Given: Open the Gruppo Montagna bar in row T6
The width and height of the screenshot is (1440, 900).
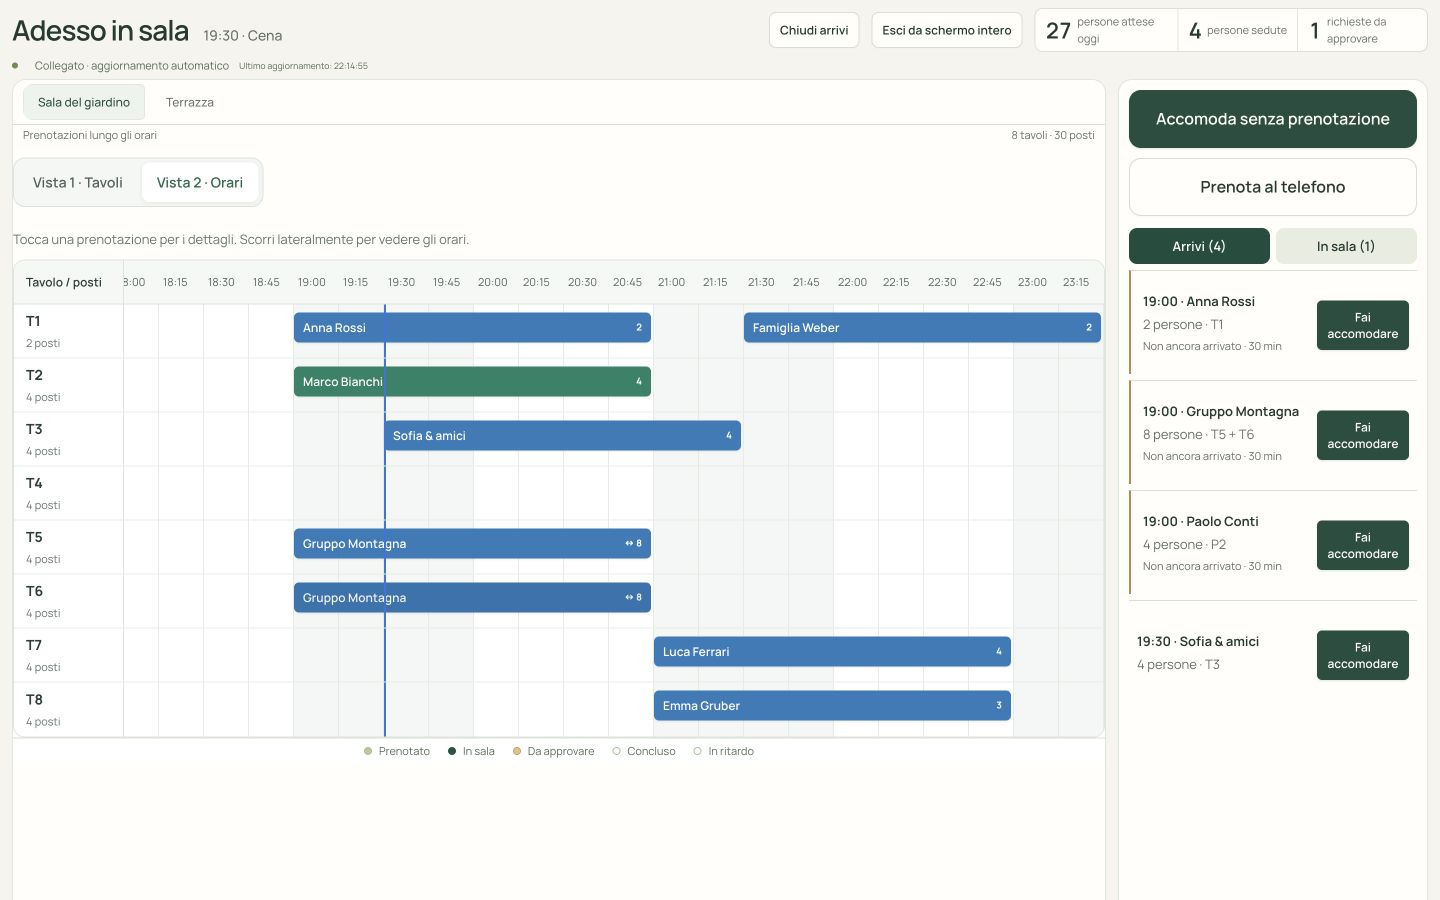Looking at the screenshot, I should click(x=472, y=598).
